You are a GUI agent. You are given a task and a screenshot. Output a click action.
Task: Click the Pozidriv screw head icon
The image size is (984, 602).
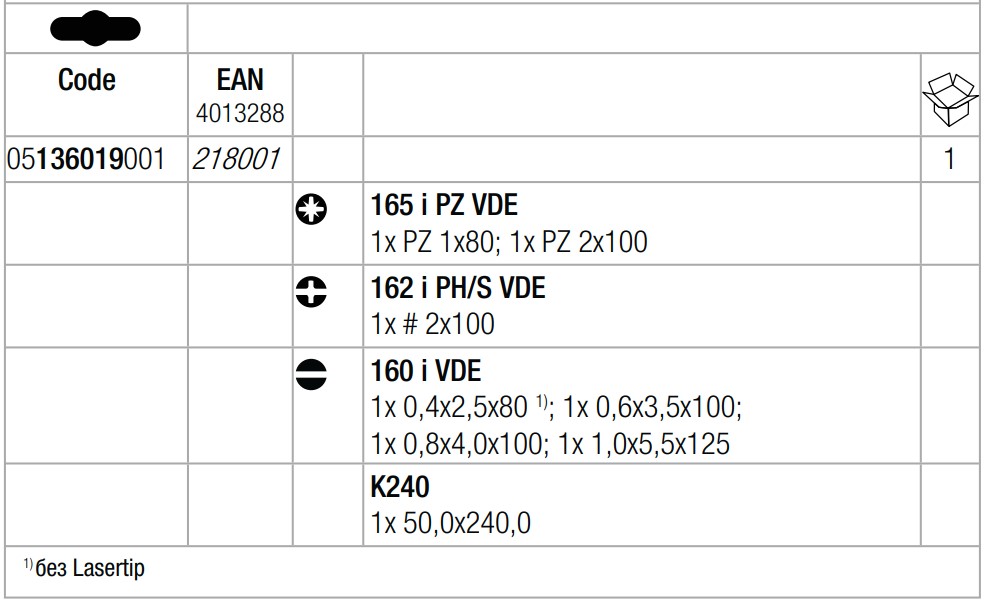(x=311, y=209)
